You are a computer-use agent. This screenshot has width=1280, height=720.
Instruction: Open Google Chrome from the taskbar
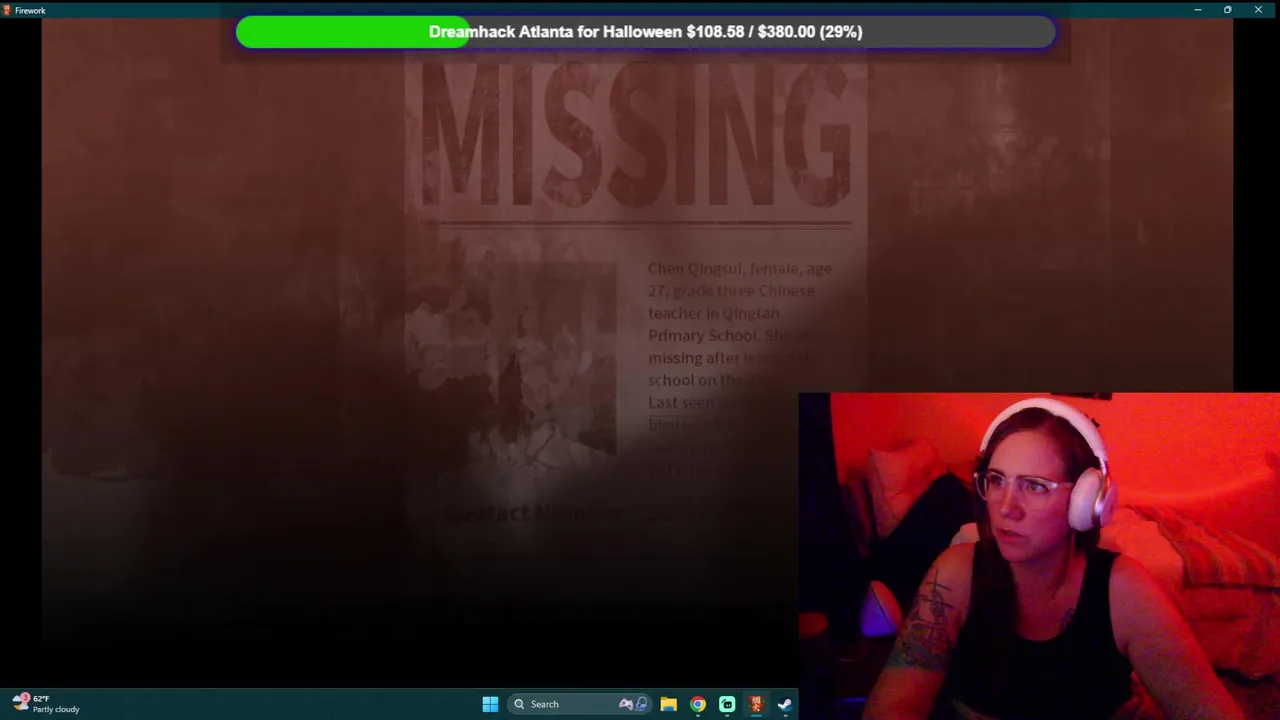click(x=698, y=704)
